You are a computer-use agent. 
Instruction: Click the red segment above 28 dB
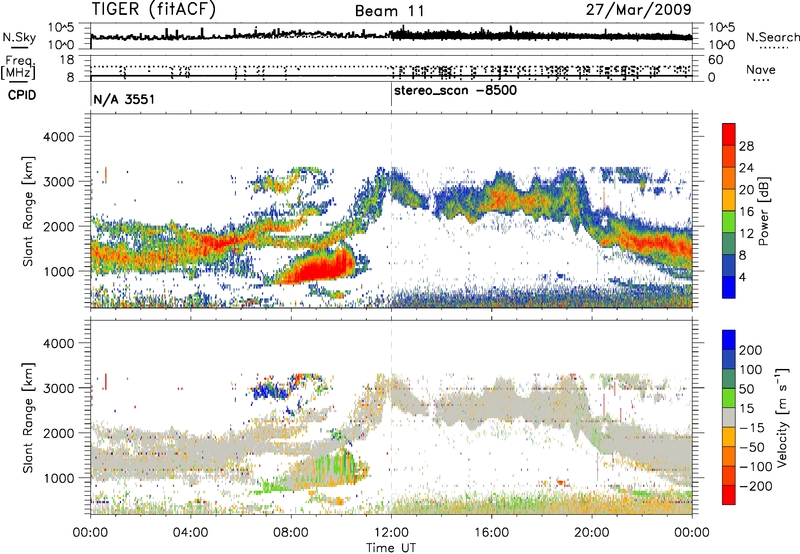[x=729, y=134]
